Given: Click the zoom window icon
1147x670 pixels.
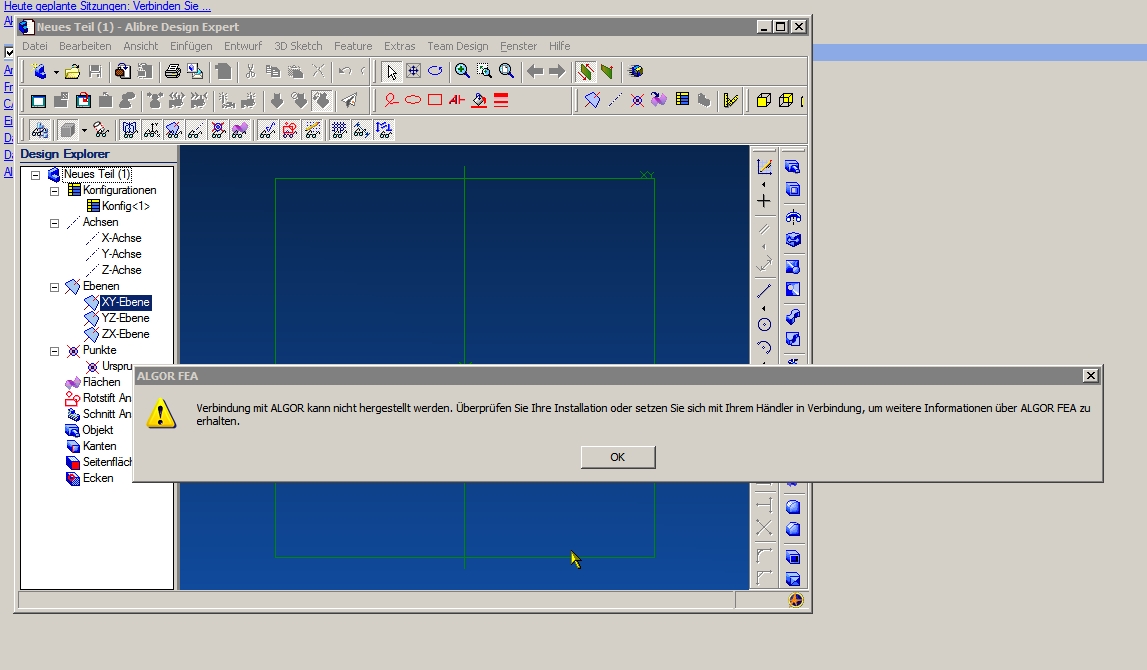Looking at the screenshot, I should 484,72.
